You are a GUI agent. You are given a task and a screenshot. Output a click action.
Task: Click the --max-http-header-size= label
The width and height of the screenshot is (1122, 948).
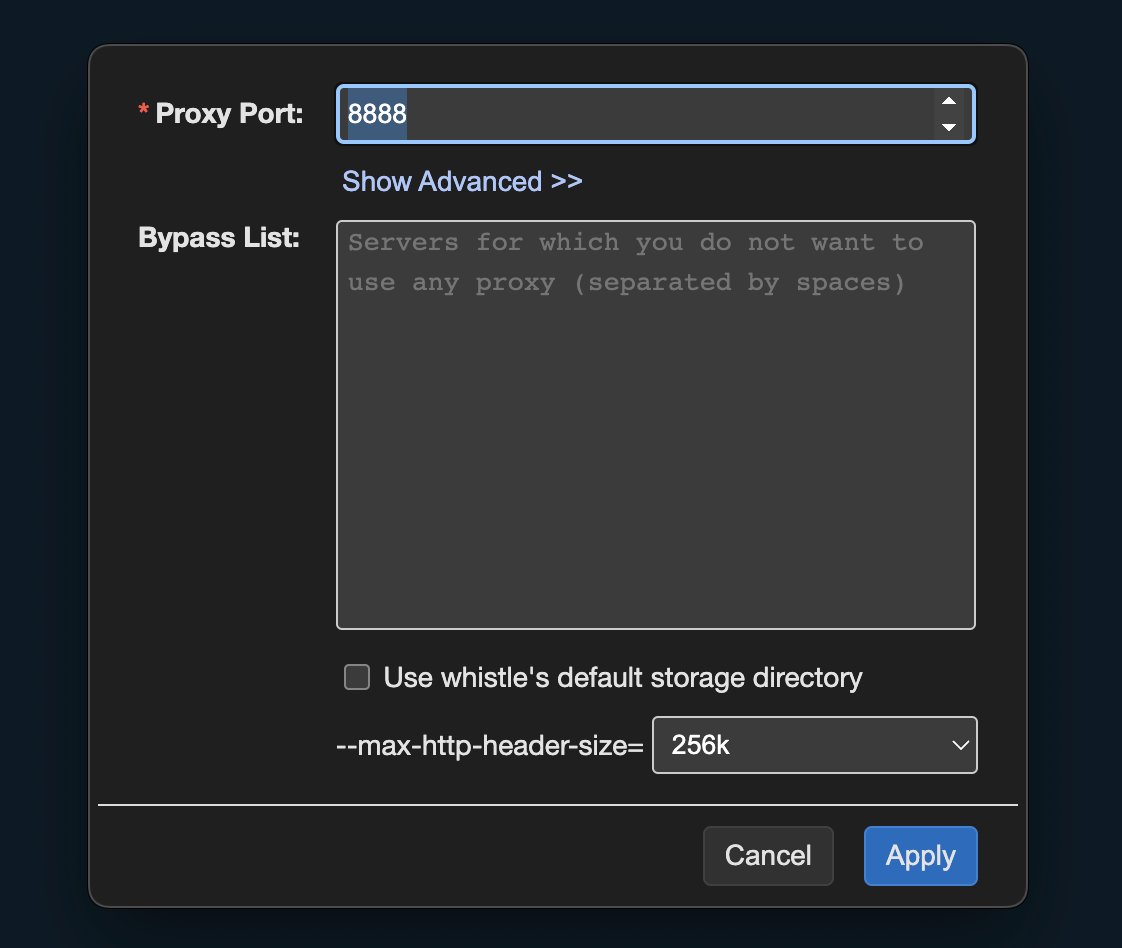tap(490, 746)
